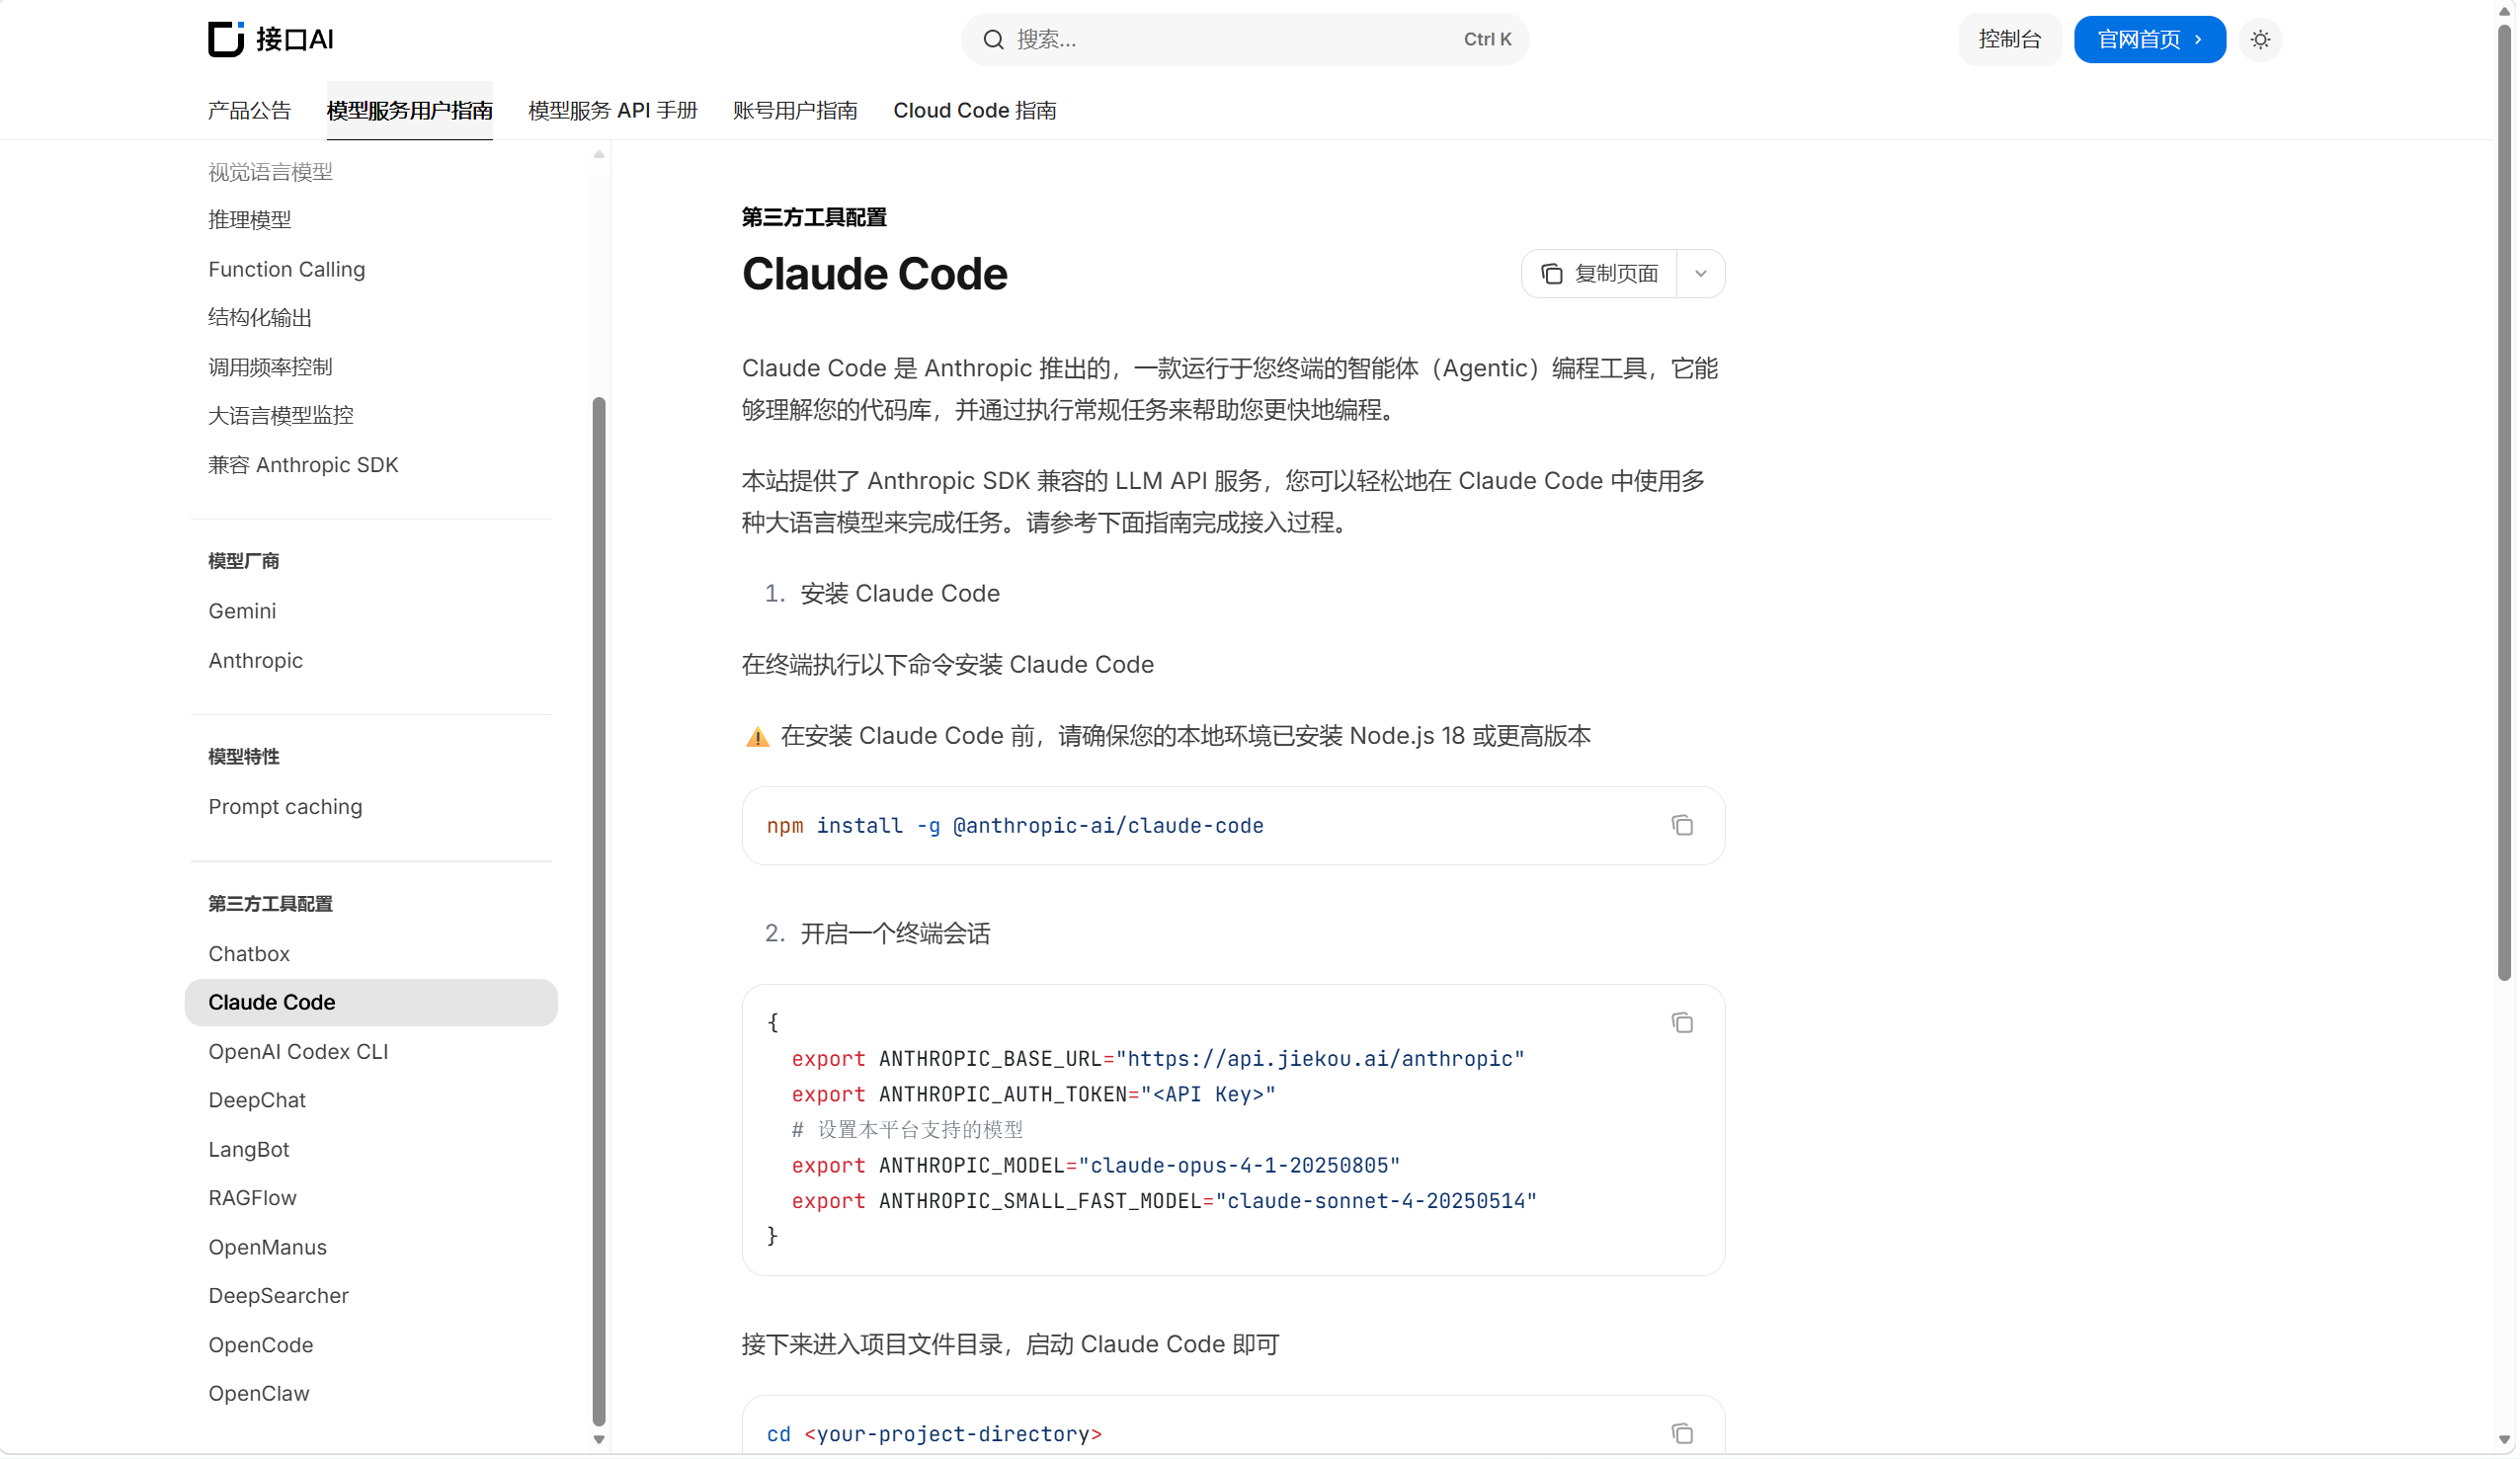Open the RAGFlow sidebar page

pos(253,1199)
